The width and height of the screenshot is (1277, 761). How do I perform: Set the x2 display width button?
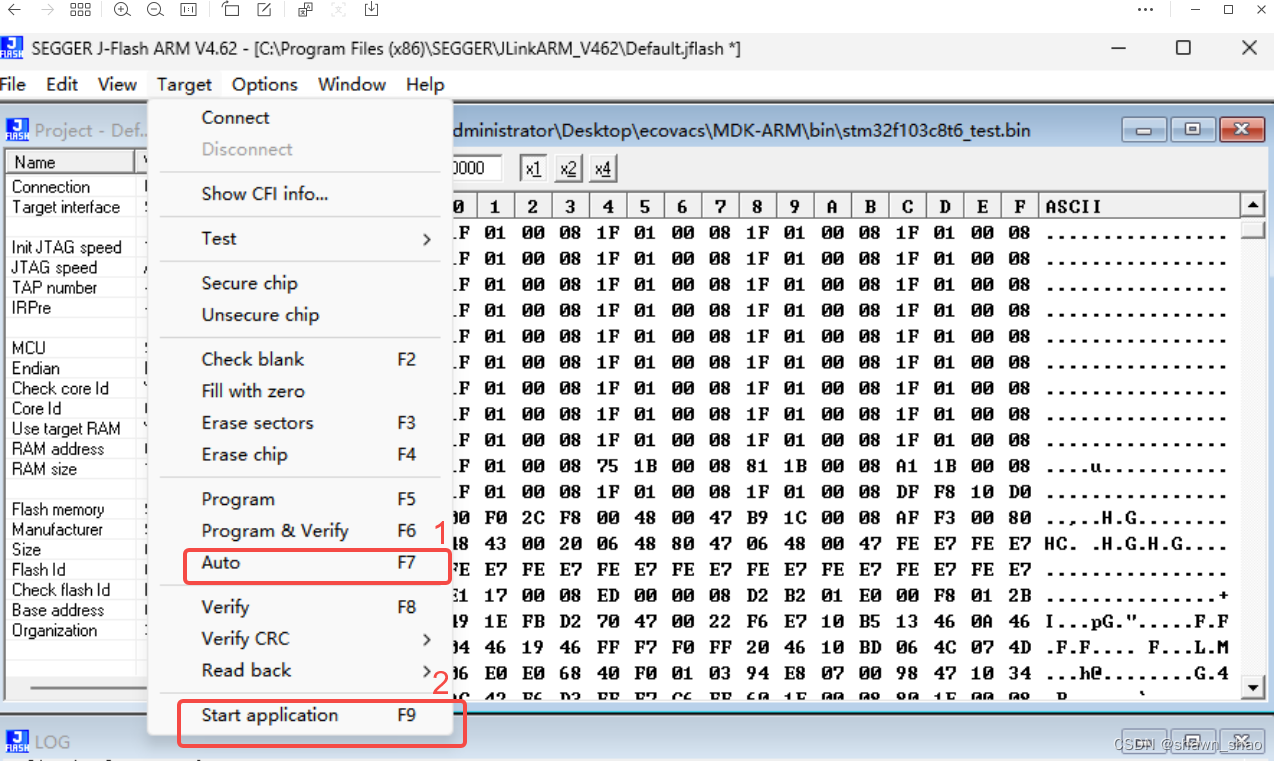568,169
